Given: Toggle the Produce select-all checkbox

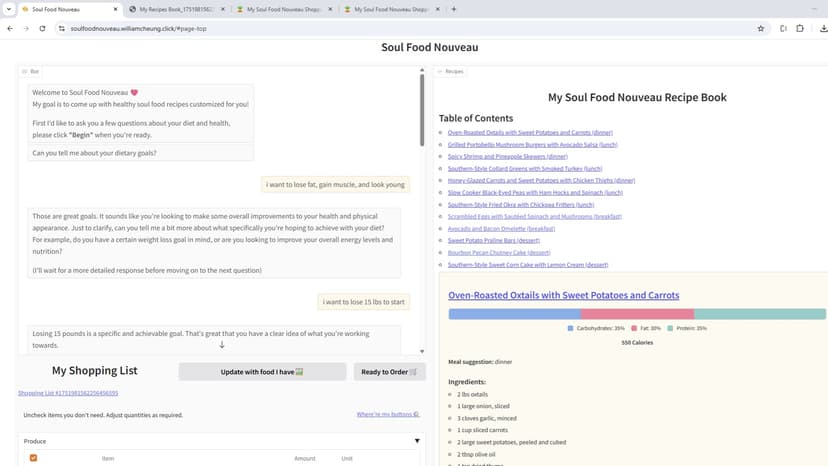Looking at the screenshot, I should (x=33, y=458).
